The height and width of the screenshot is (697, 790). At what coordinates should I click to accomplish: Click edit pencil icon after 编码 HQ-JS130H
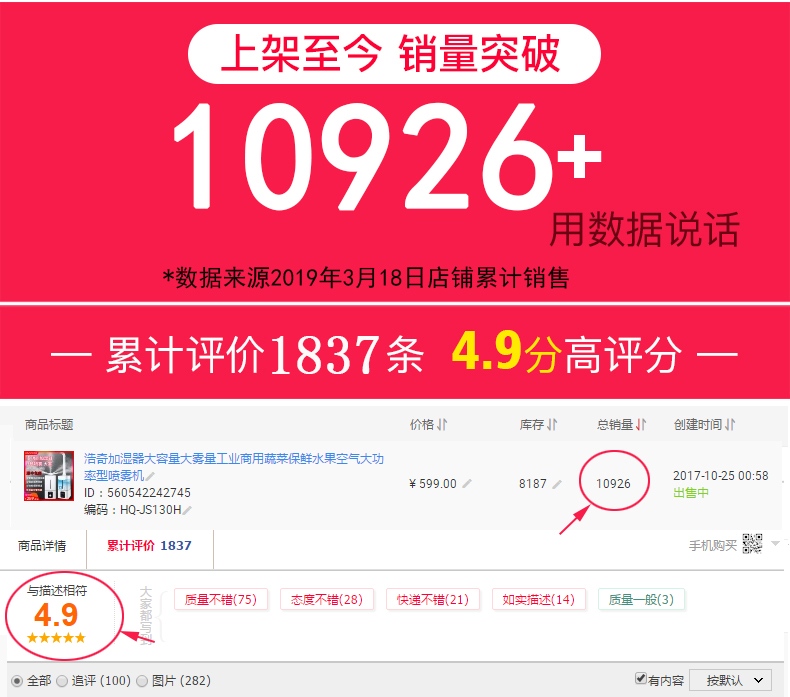click(x=187, y=511)
